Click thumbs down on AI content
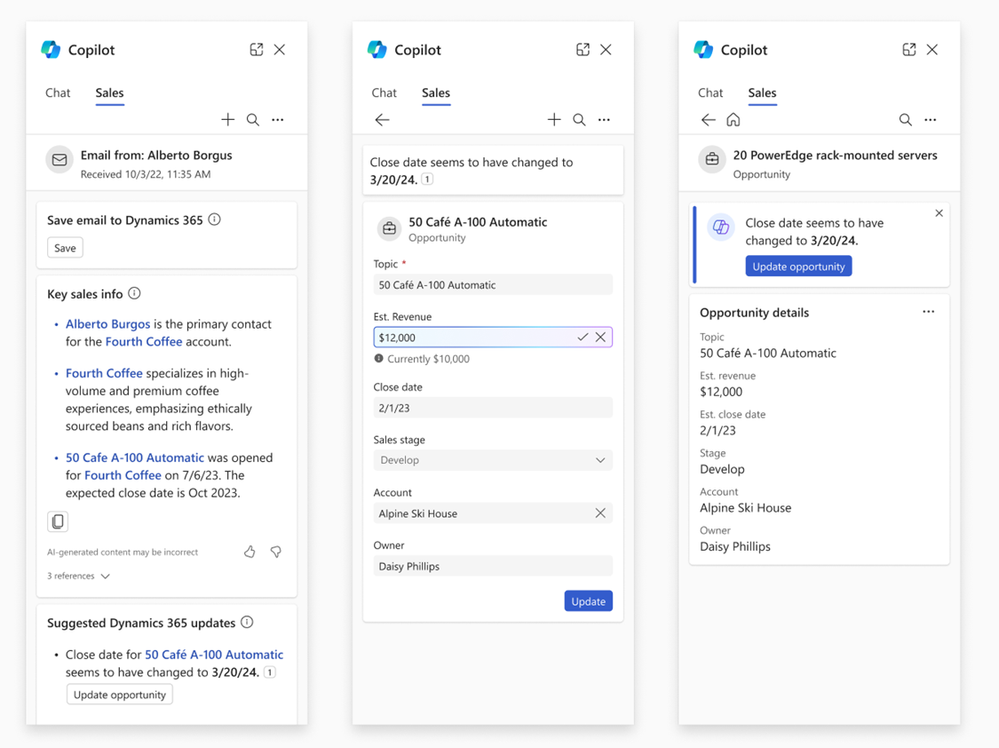 tap(276, 552)
